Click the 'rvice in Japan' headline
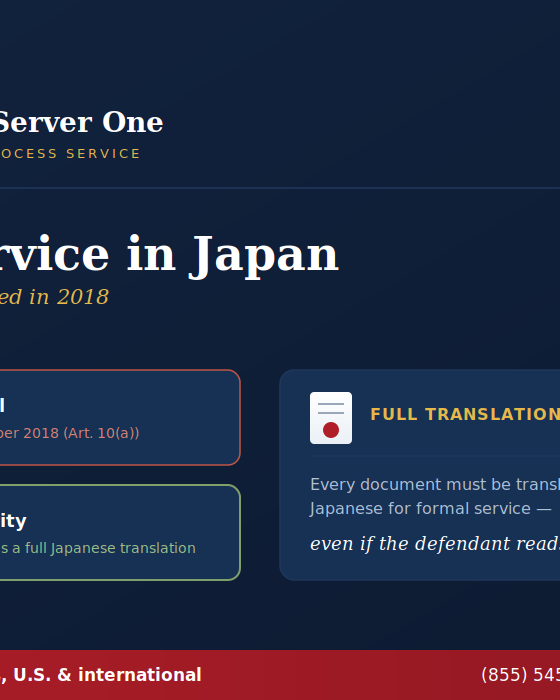This screenshot has width=560, height=700. point(169,256)
